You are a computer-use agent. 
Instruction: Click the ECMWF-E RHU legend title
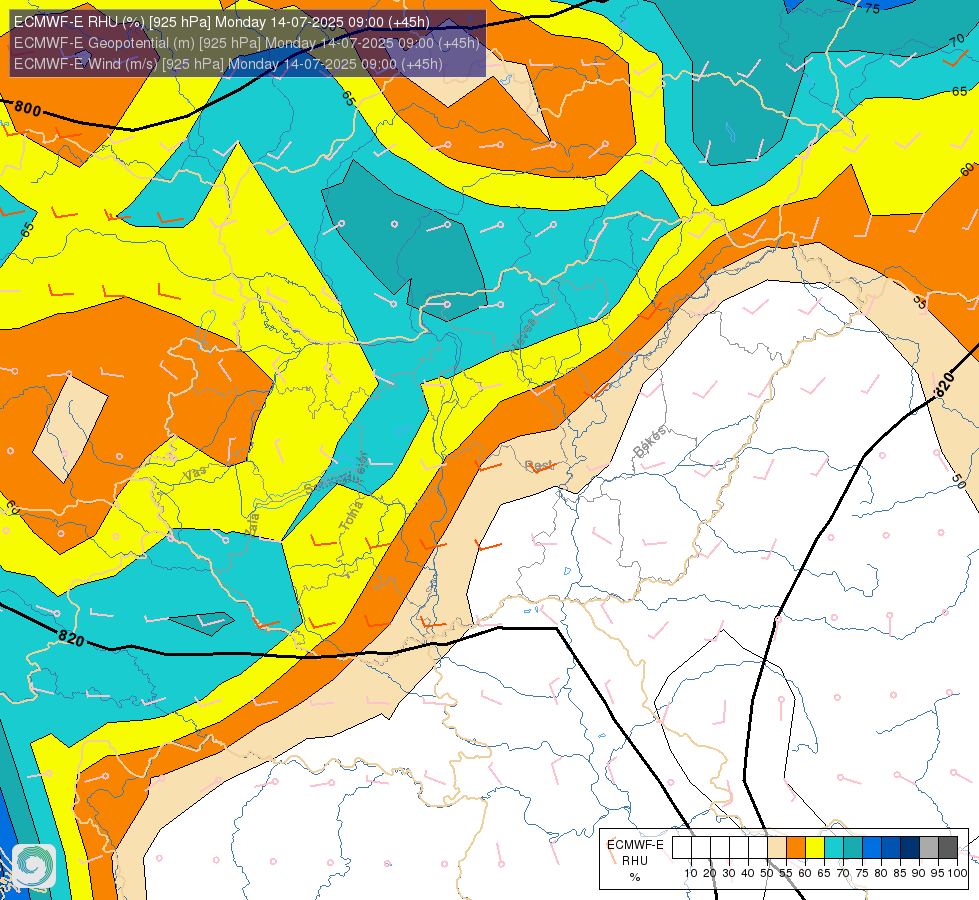tap(635, 853)
